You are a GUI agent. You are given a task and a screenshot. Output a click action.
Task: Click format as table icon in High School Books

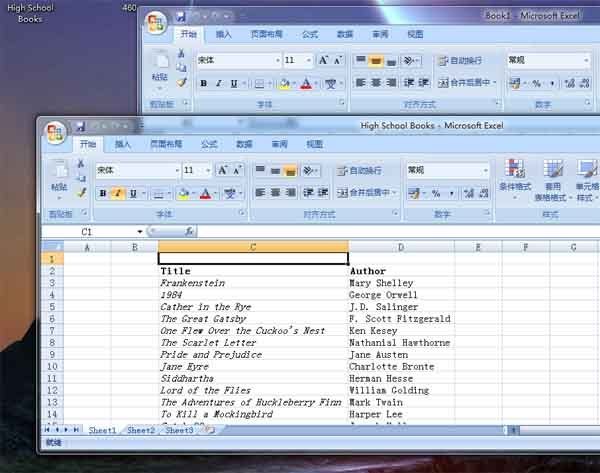pyautogui.click(x=553, y=168)
